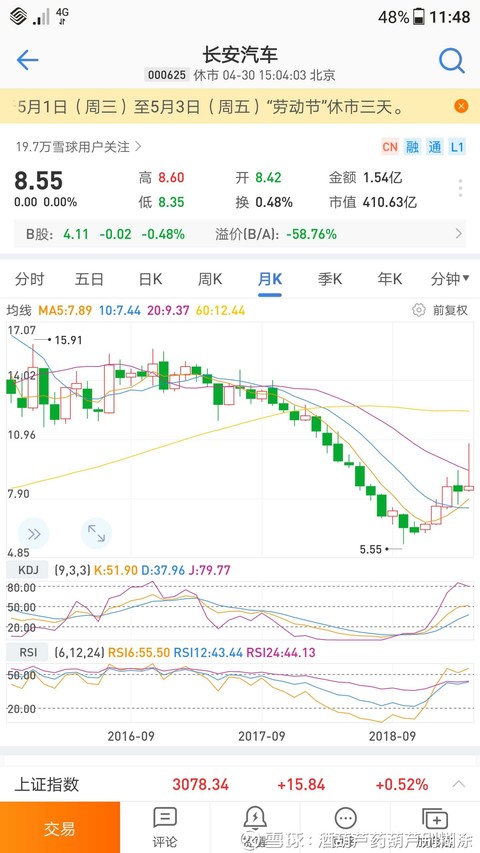
Task: Go back with the left arrow
Action: [x=27, y=60]
